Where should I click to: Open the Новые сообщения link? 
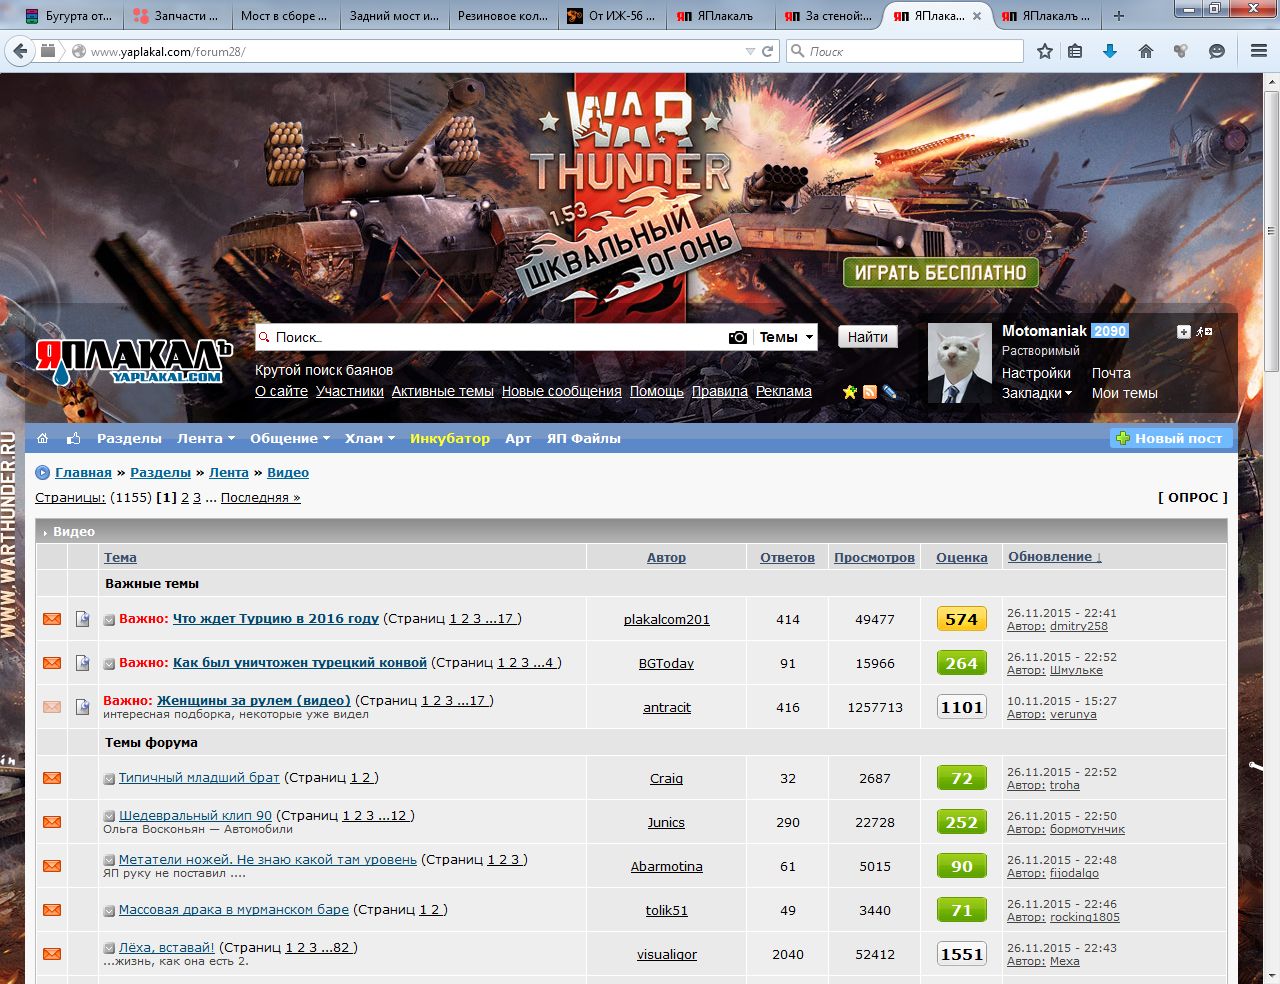tap(562, 391)
